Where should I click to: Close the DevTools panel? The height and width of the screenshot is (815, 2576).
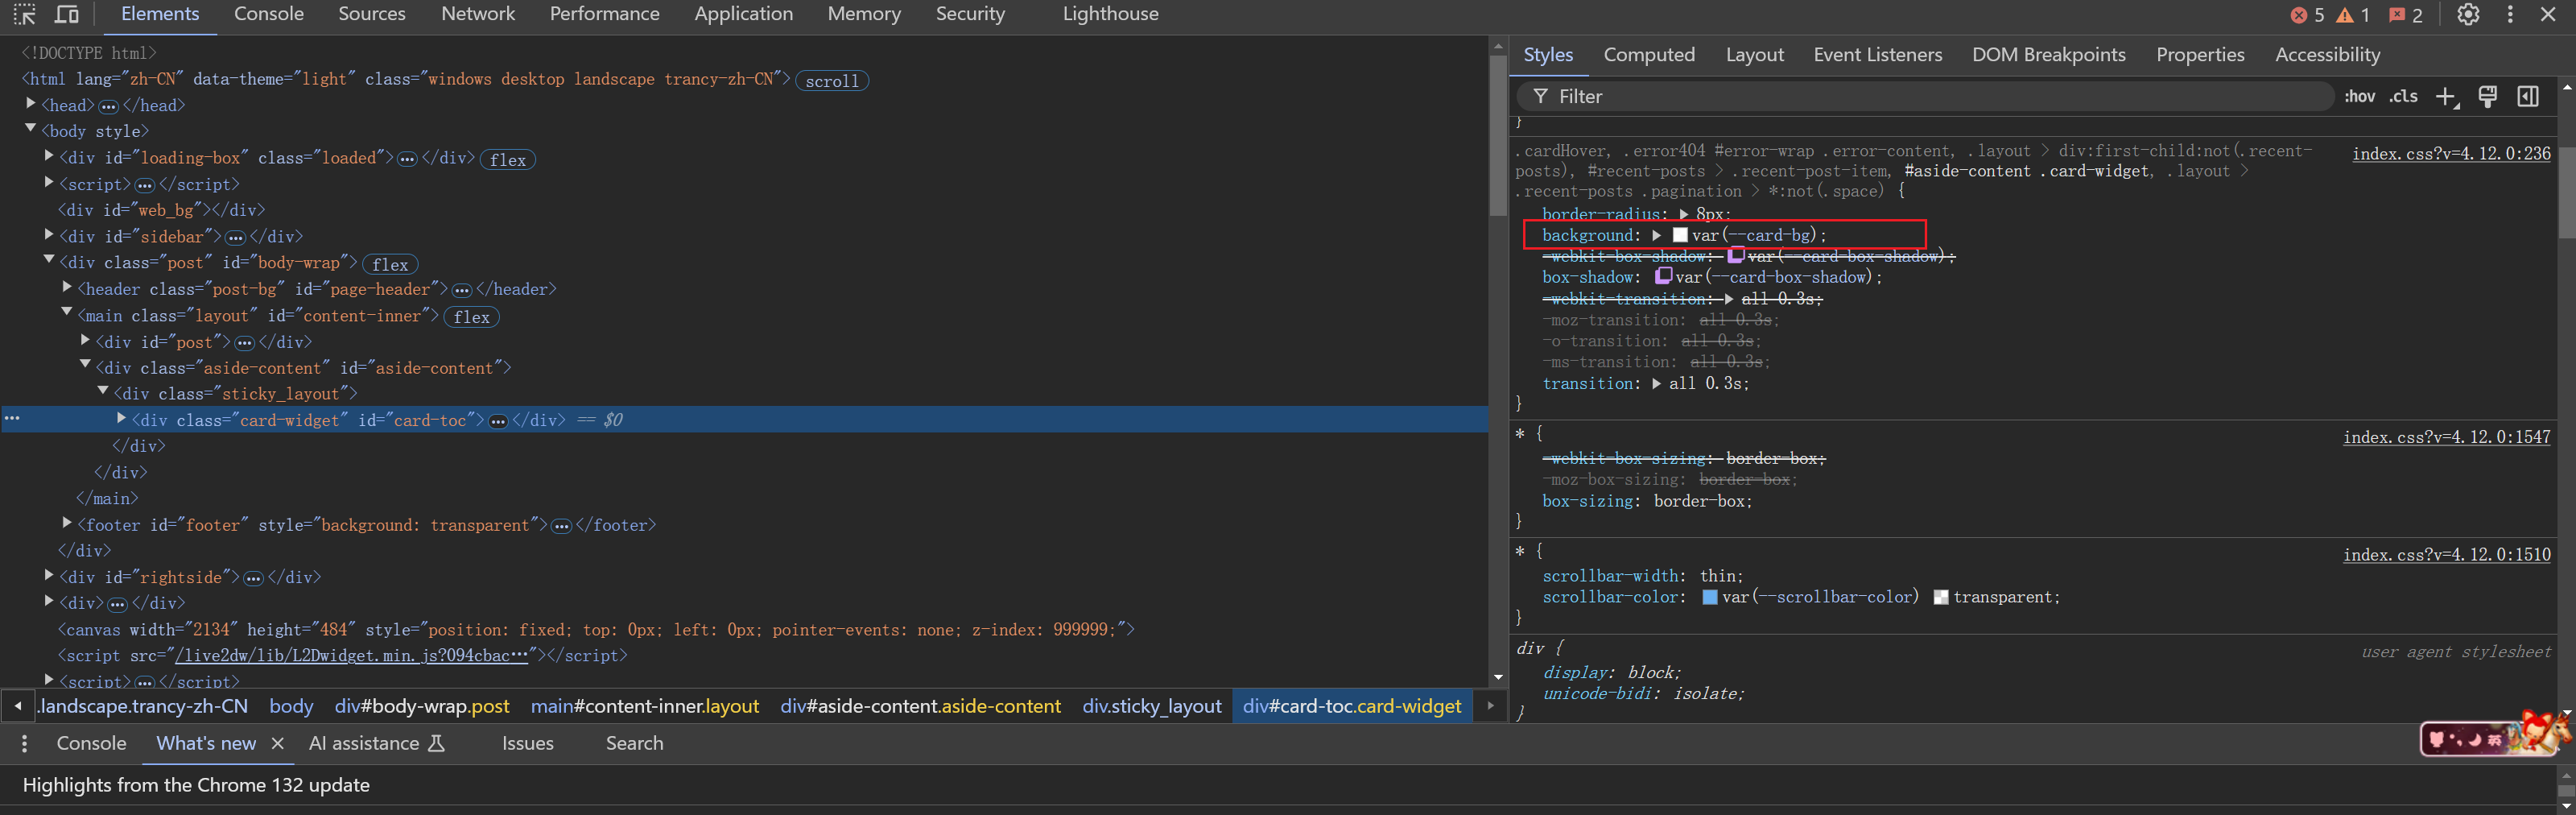click(x=2548, y=14)
